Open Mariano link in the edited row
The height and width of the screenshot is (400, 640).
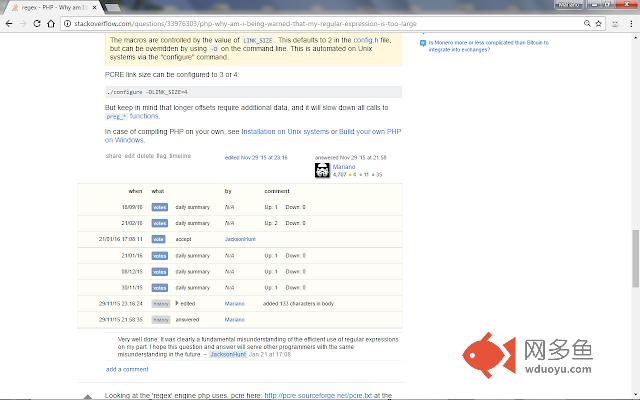click(x=235, y=304)
